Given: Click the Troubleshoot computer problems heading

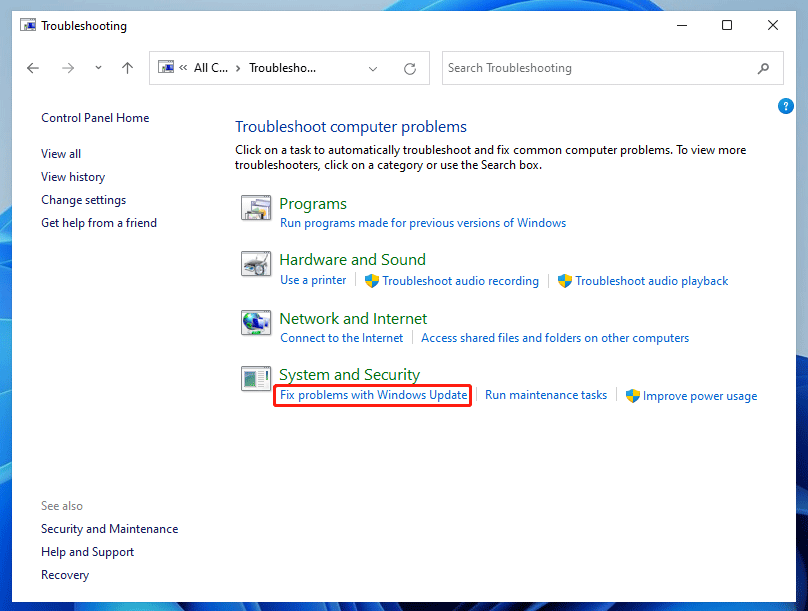Looking at the screenshot, I should 351,127.
